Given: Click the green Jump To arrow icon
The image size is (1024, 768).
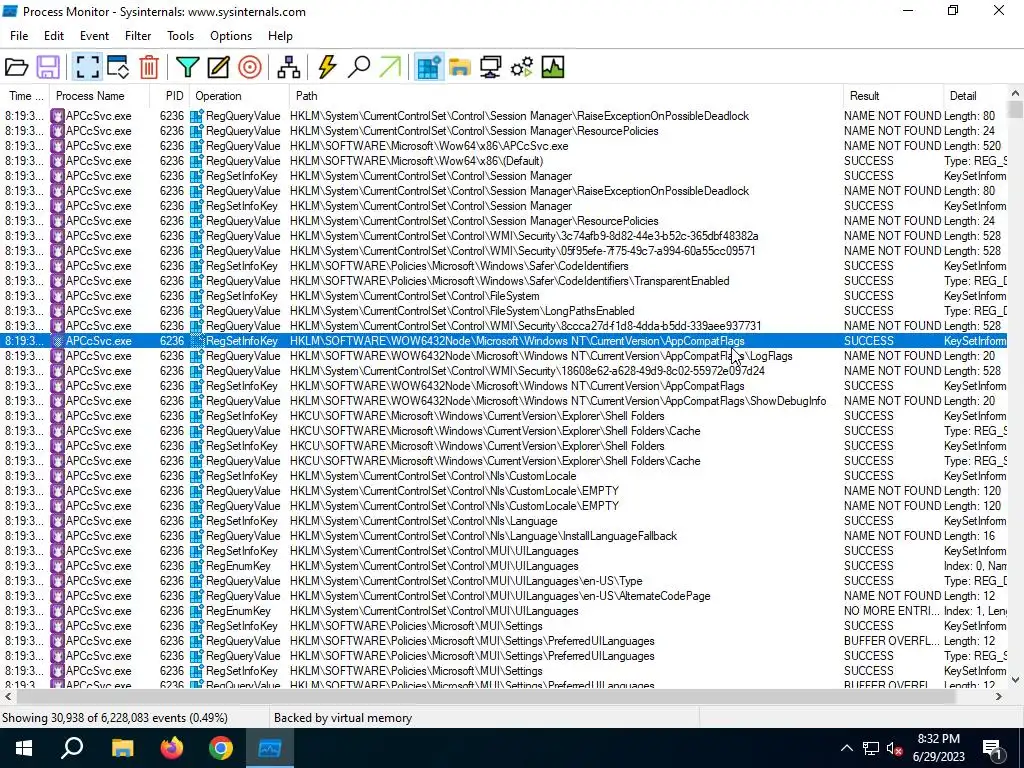Looking at the screenshot, I should click(390, 67).
